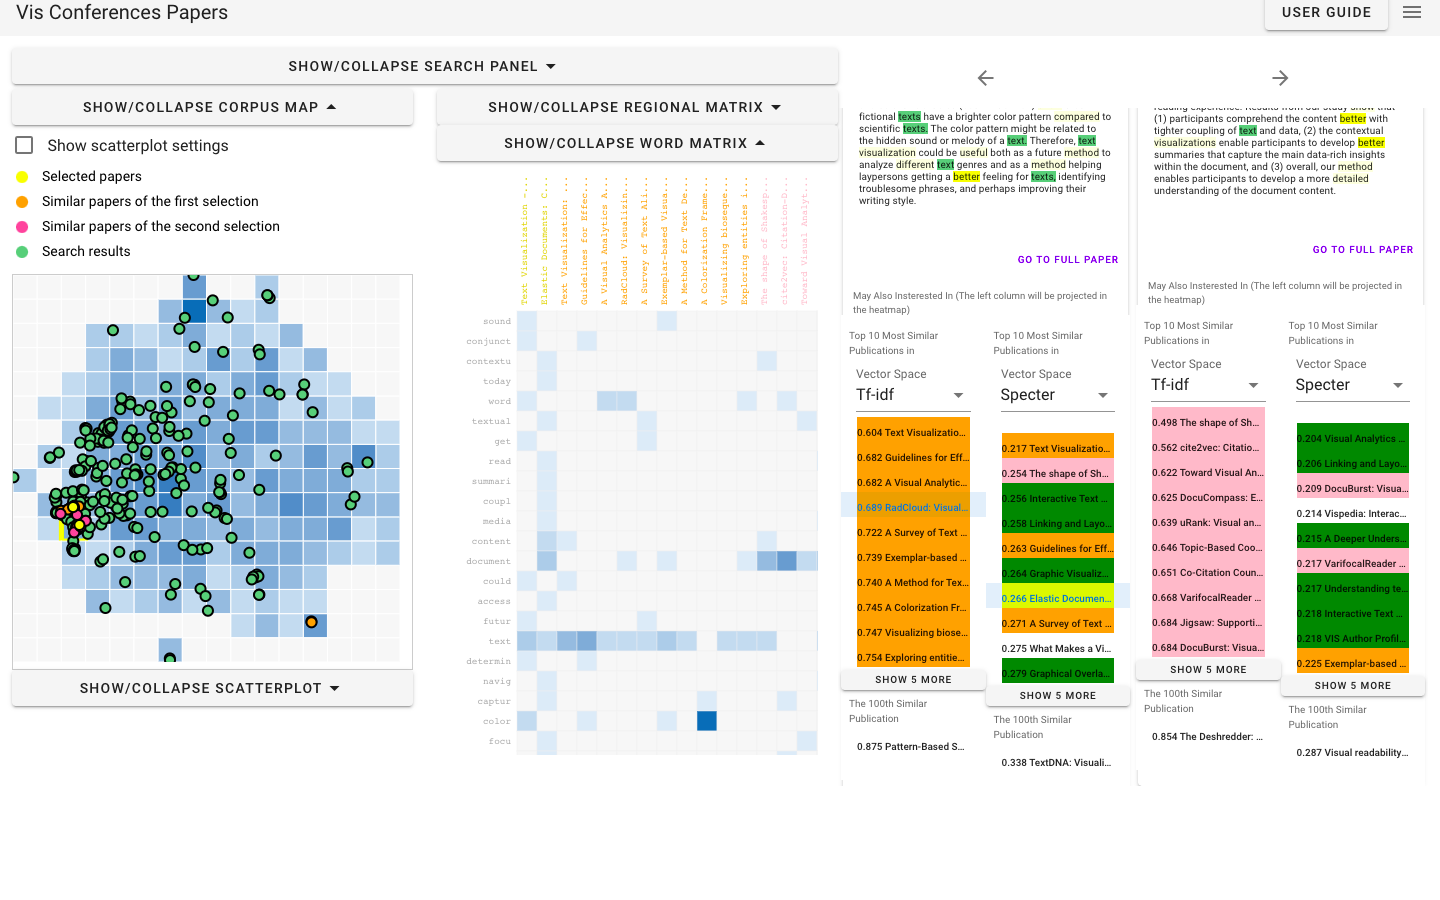This screenshot has width=1440, height=900.
Task: Open 0.875 Pattern-Based S 100th similar publication
Action: [911, 747]
